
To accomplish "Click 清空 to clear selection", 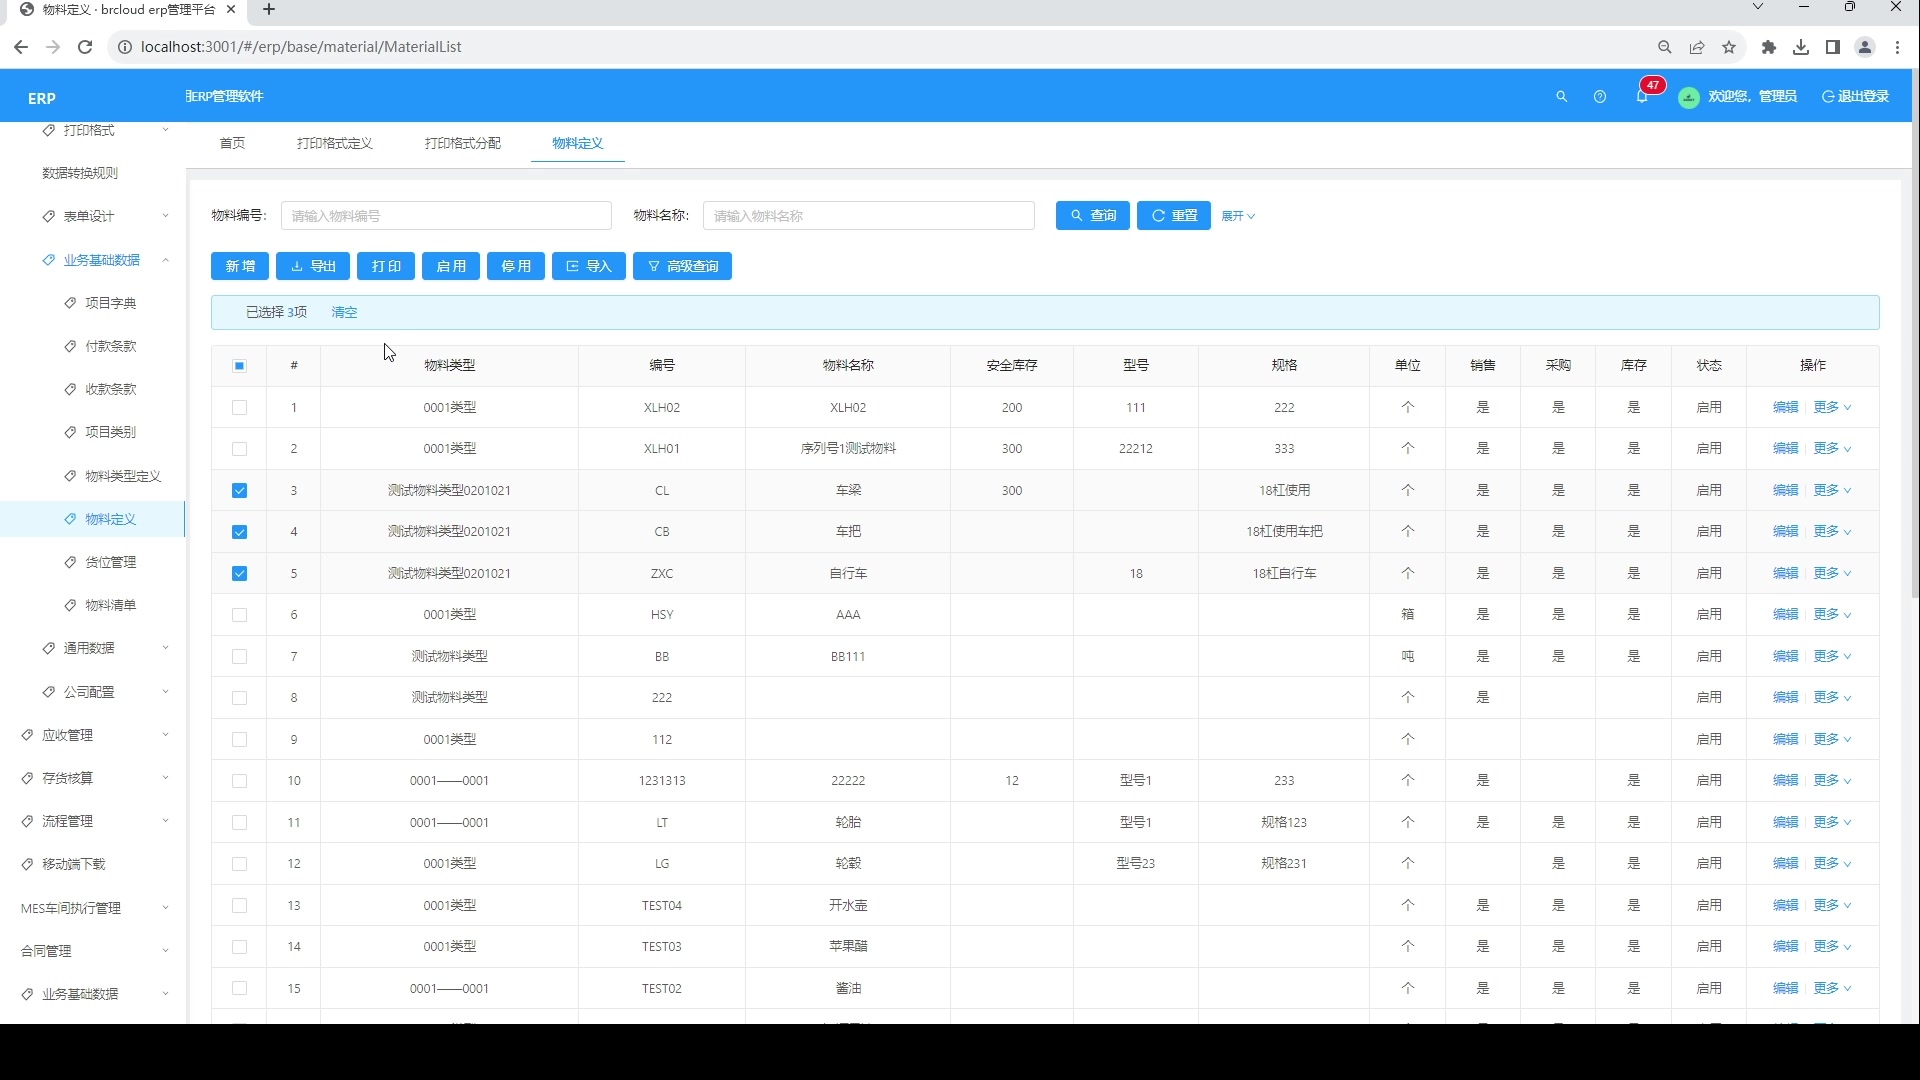I will pos(344,312).
